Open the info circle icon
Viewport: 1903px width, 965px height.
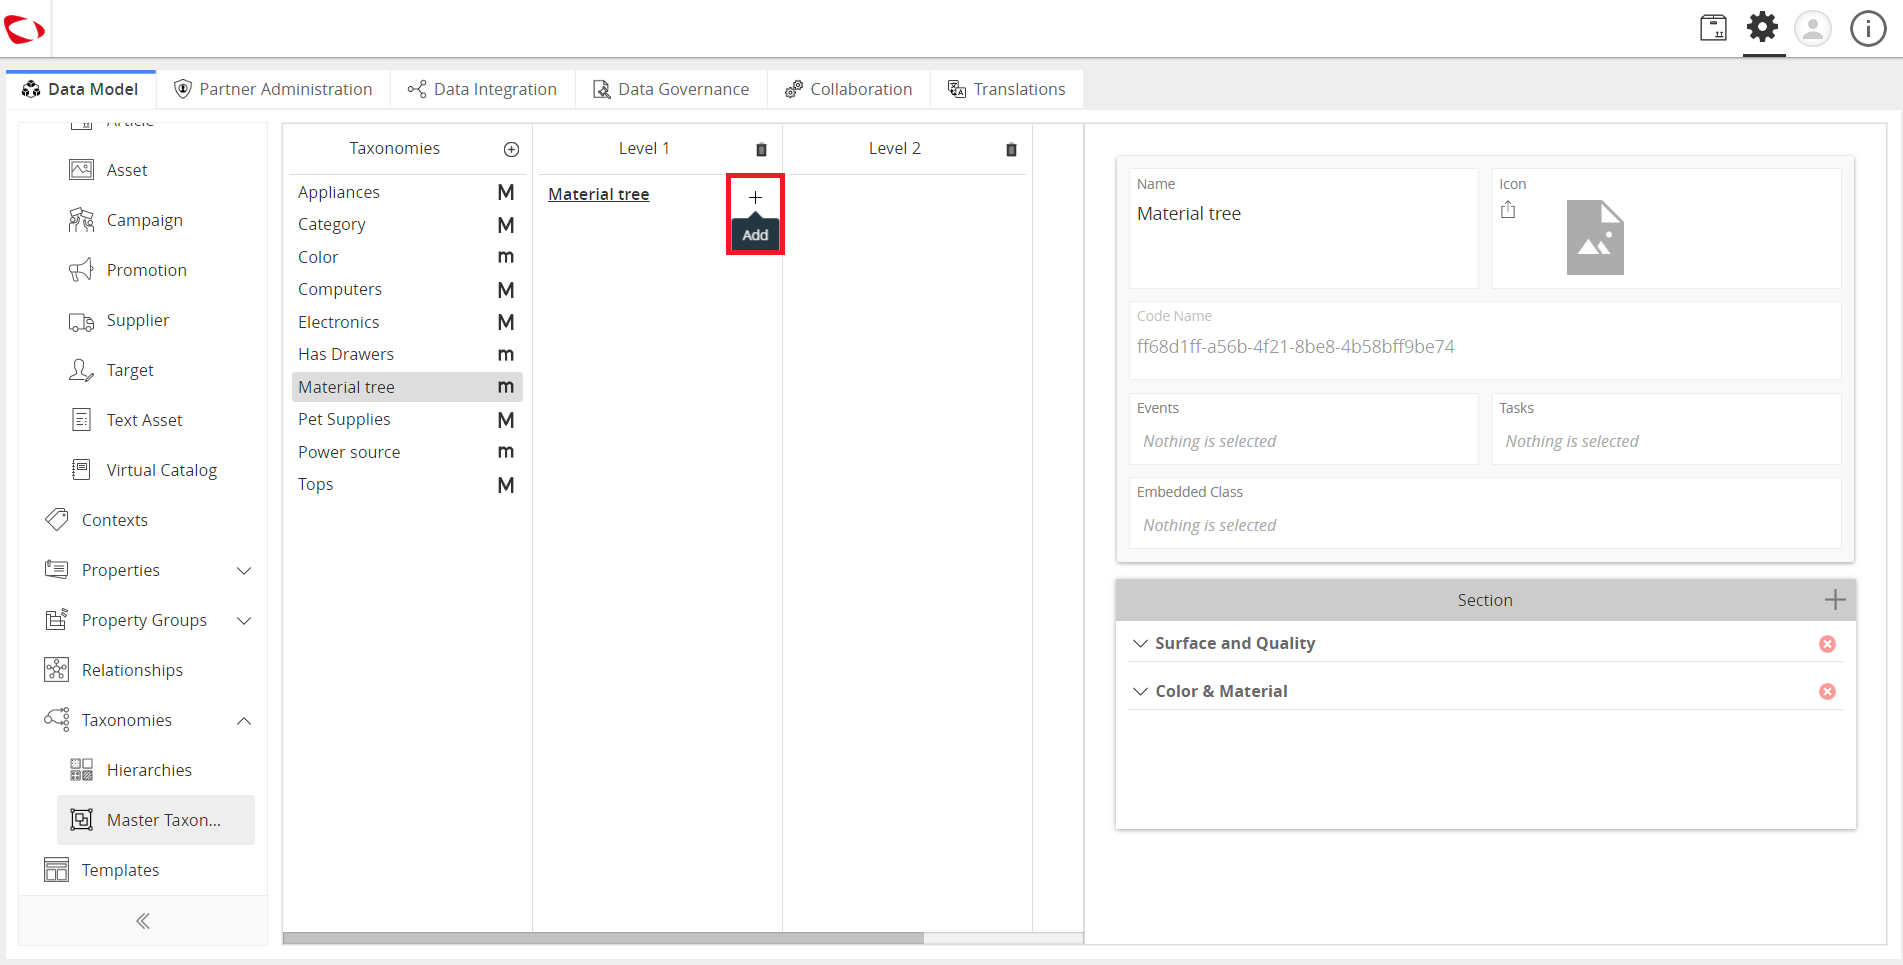point(1867,28)
